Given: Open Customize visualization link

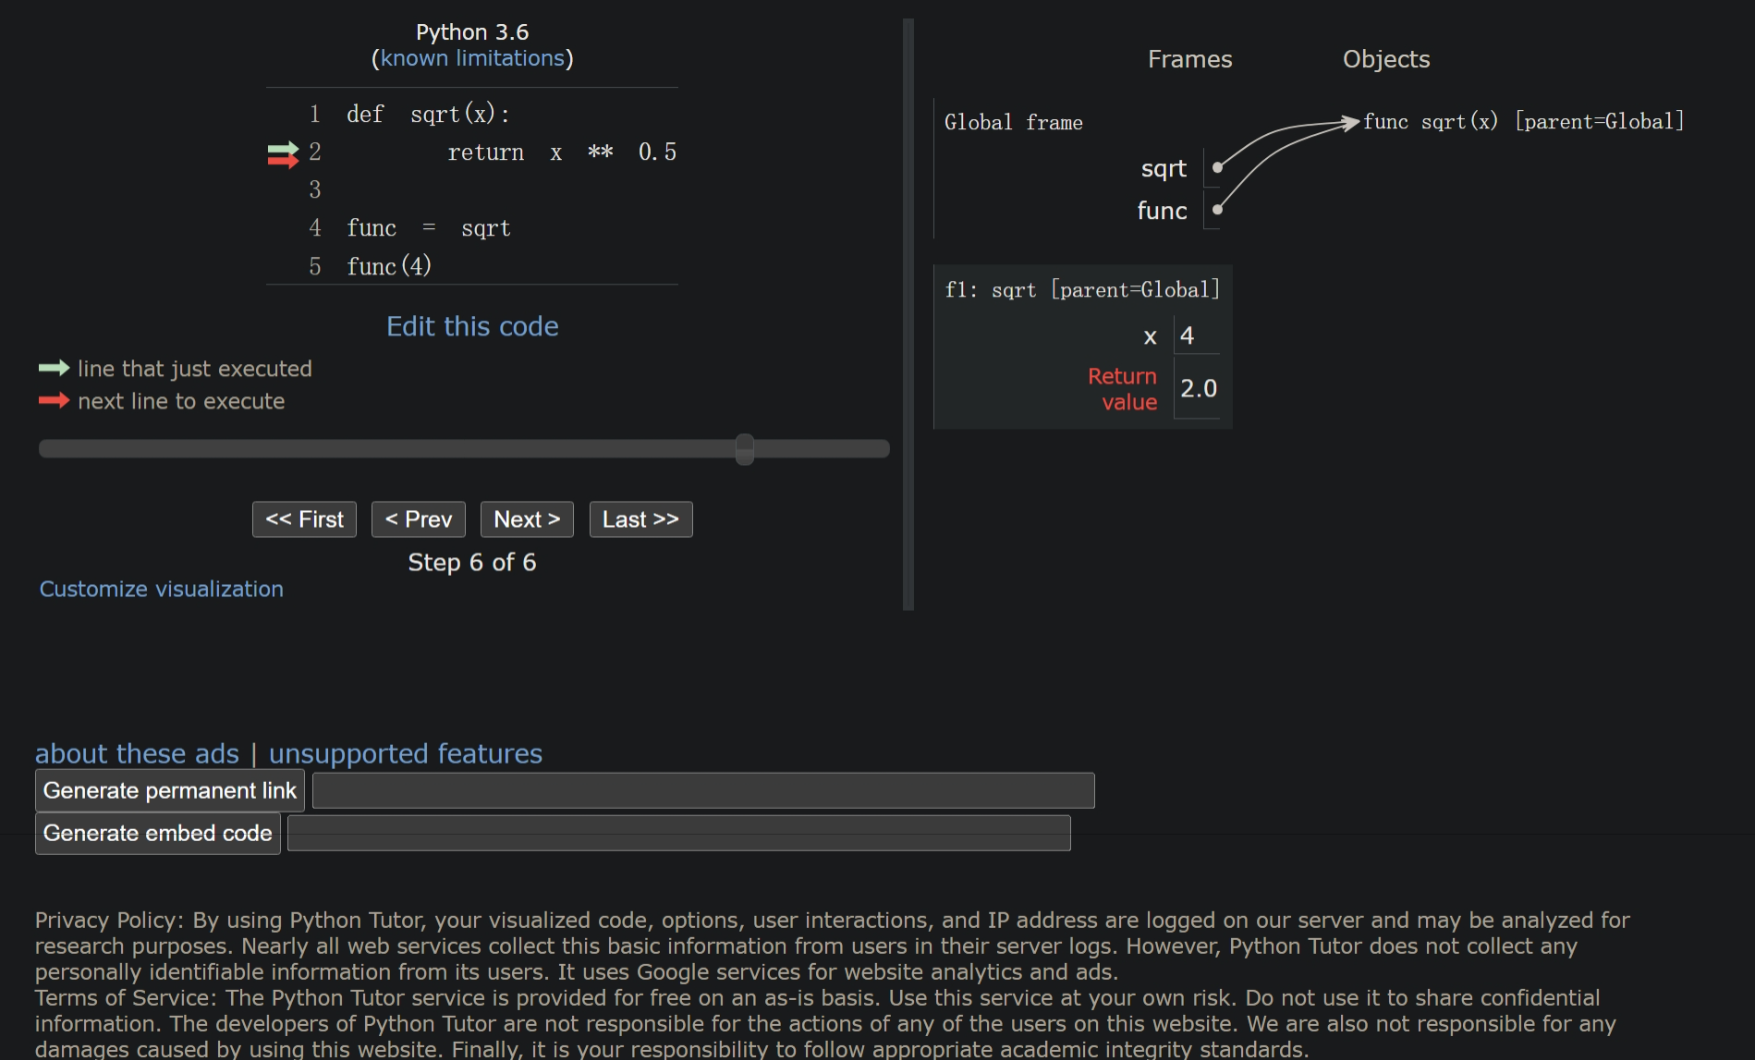Looking at the screenshot, I should [161, 589].
